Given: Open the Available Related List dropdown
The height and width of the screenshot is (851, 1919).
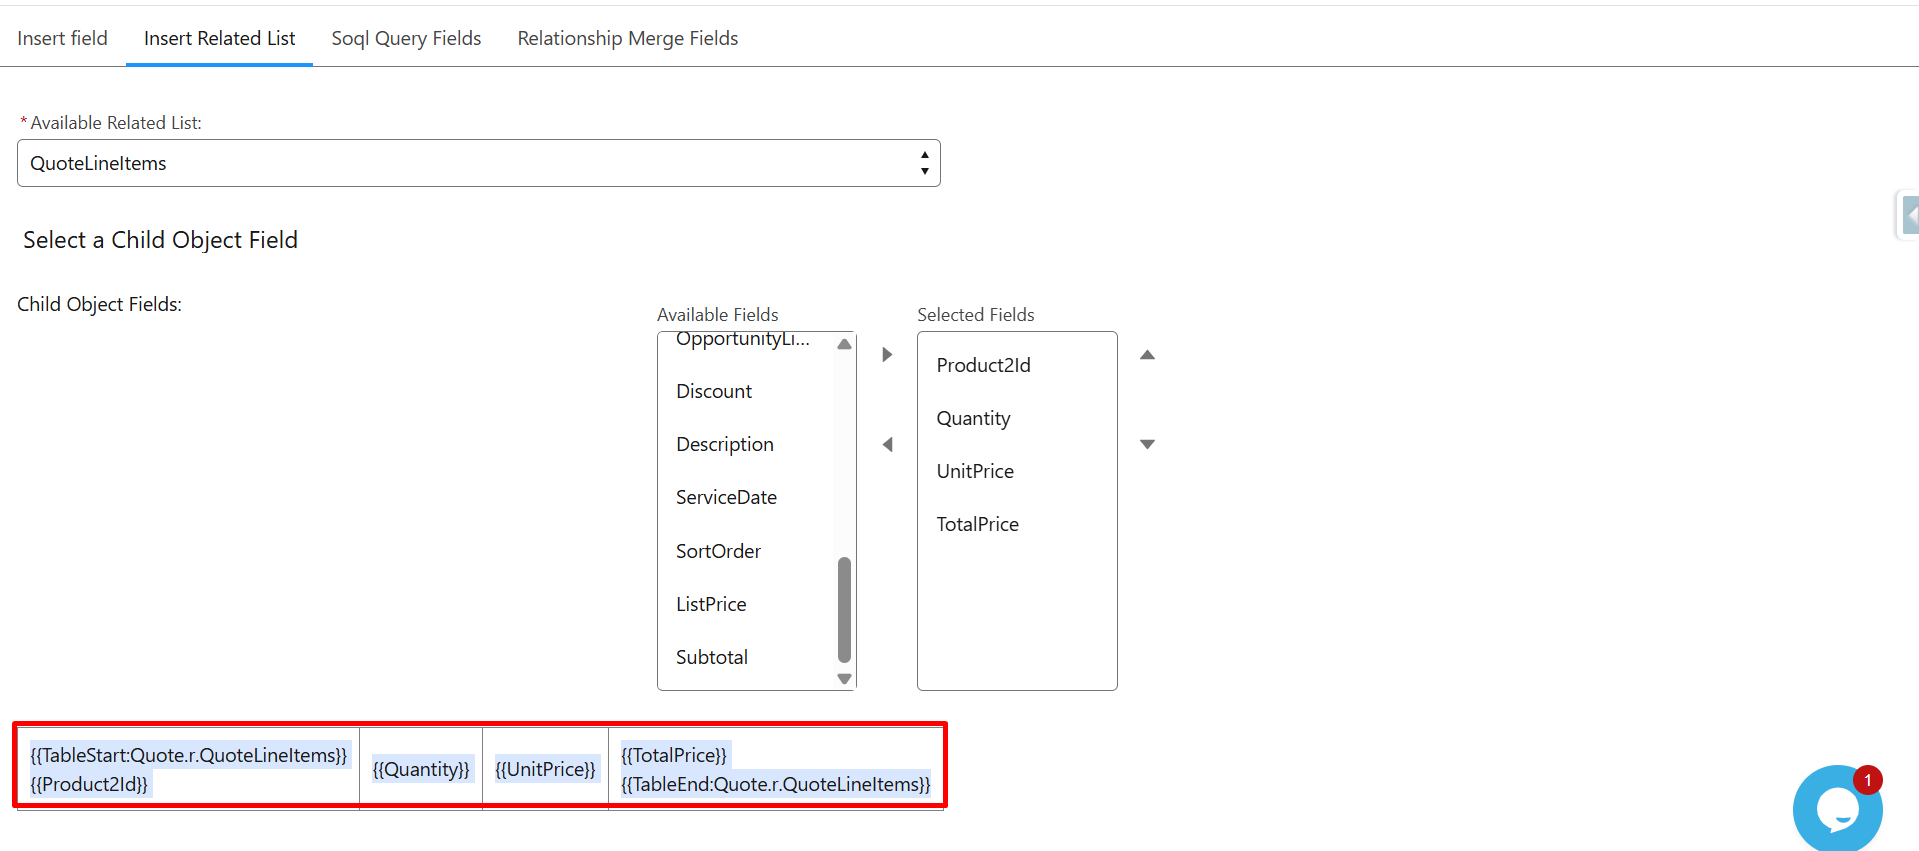Looking at the screenshot, I should tap(478, 163).
